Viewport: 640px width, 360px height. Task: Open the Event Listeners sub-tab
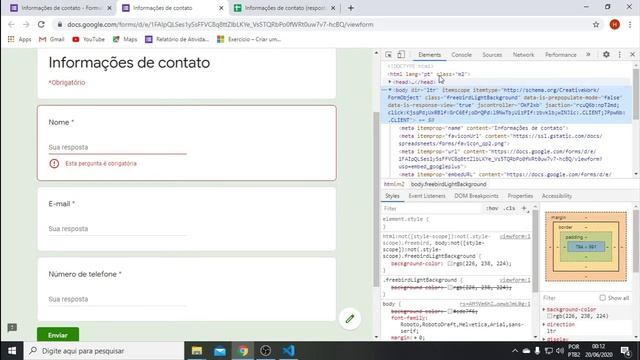coord(427,196)
